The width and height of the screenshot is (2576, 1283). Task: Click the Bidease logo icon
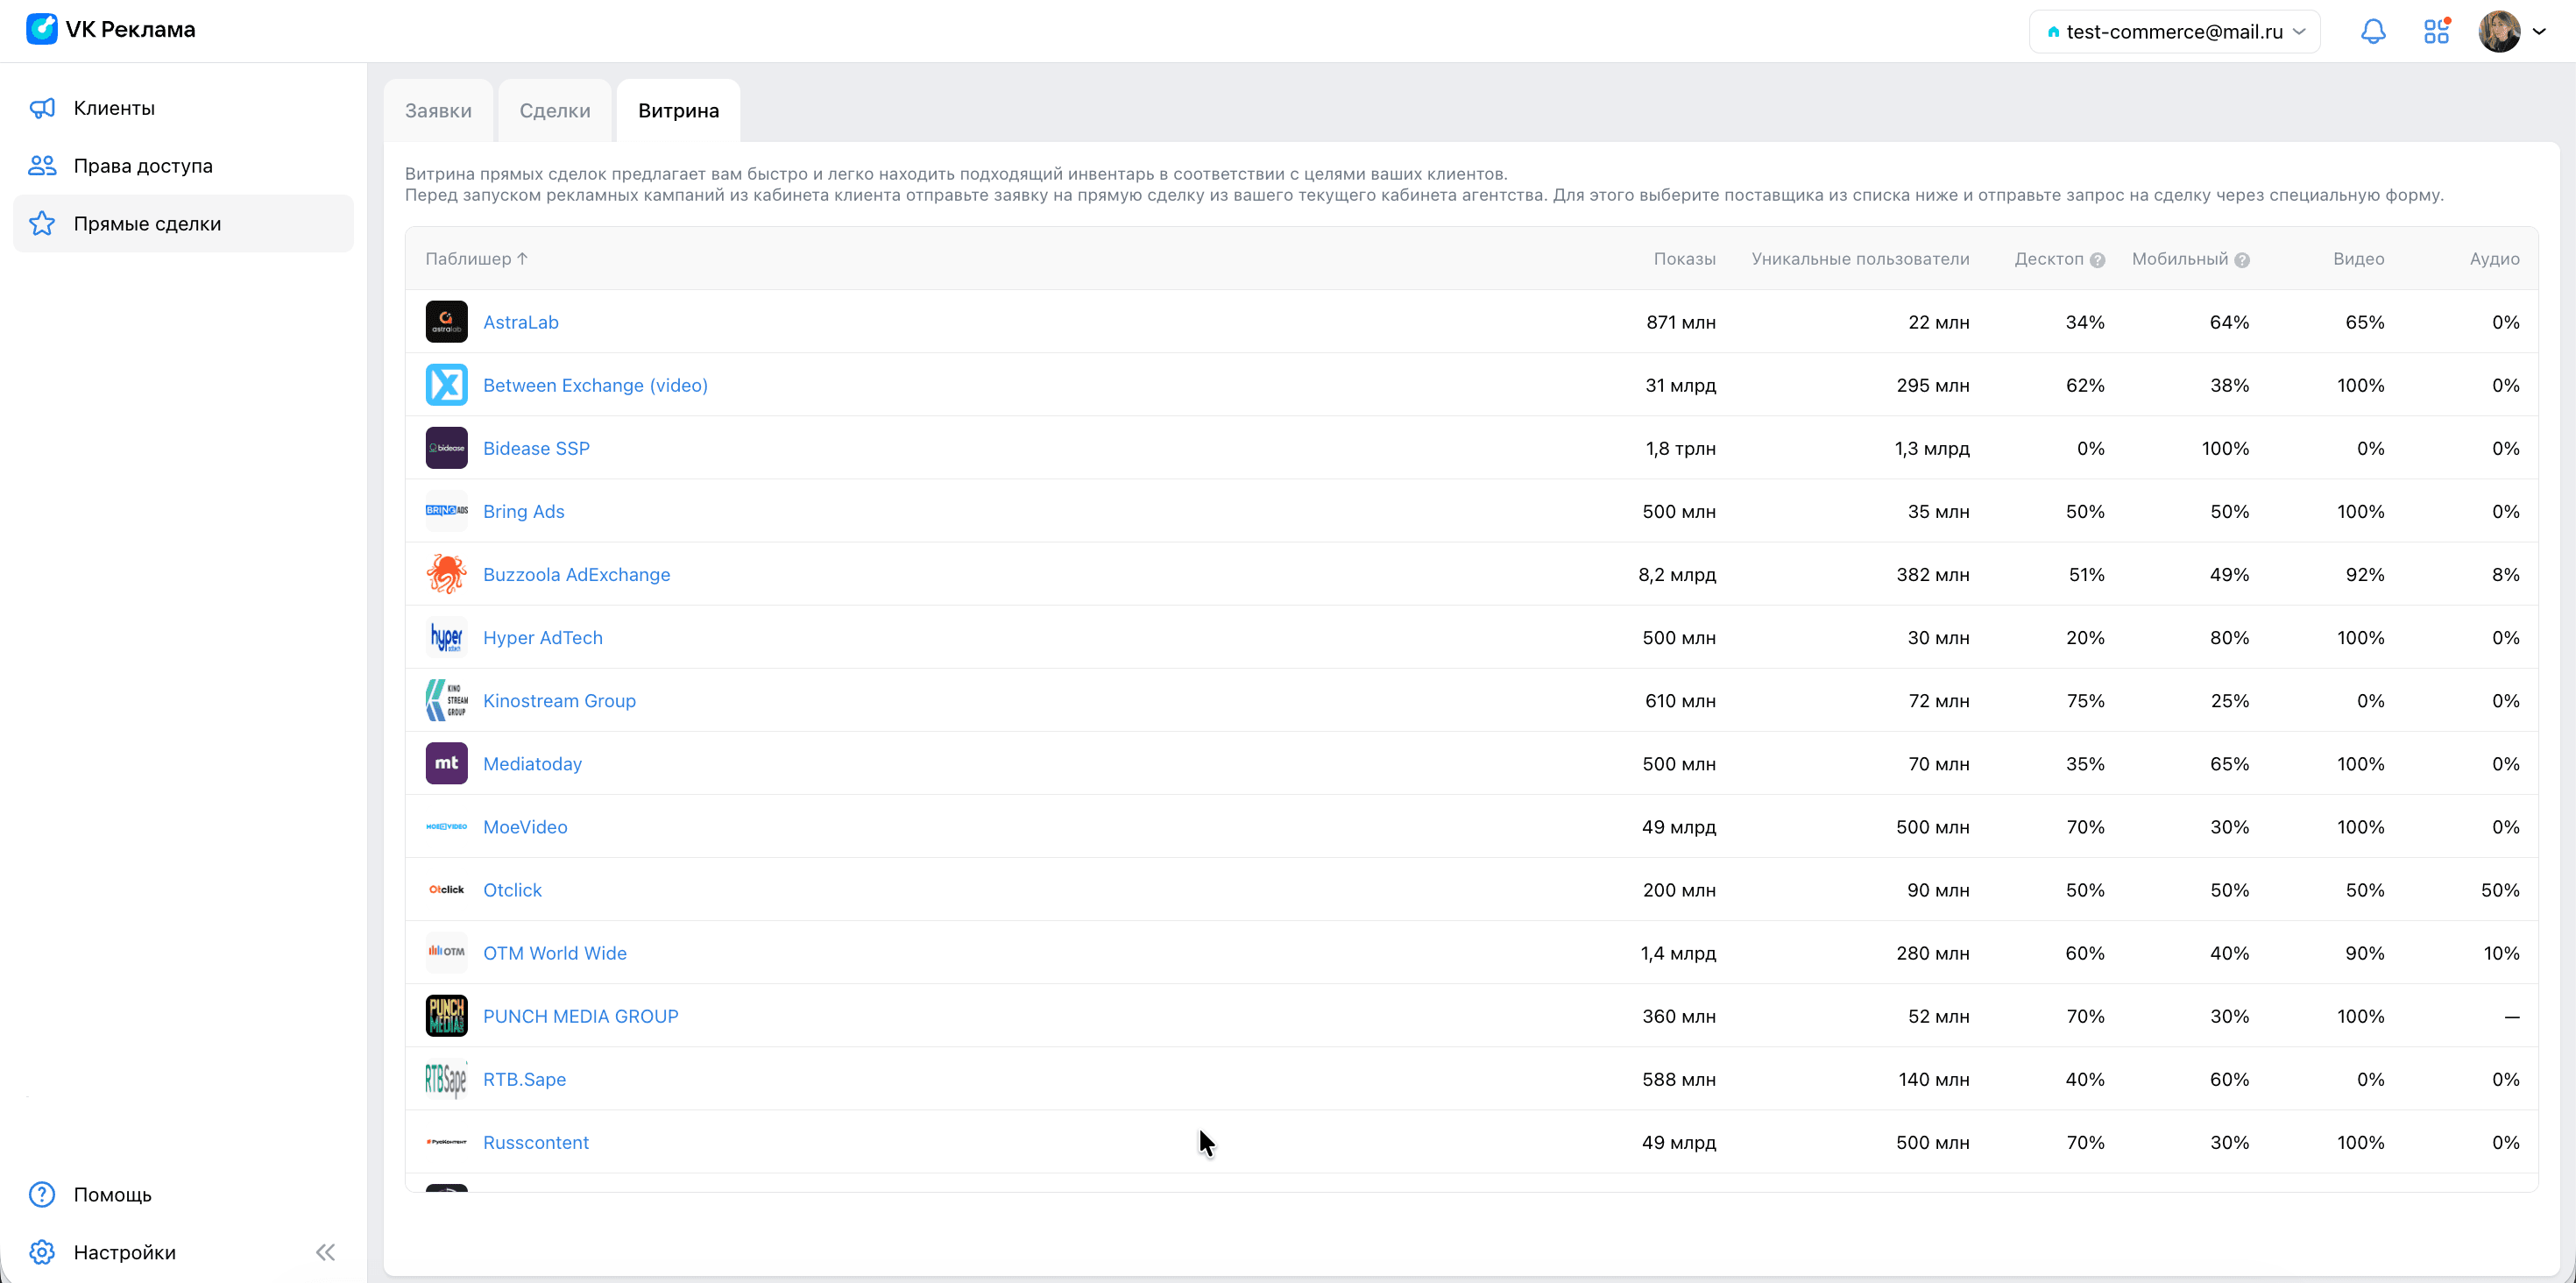446,448
